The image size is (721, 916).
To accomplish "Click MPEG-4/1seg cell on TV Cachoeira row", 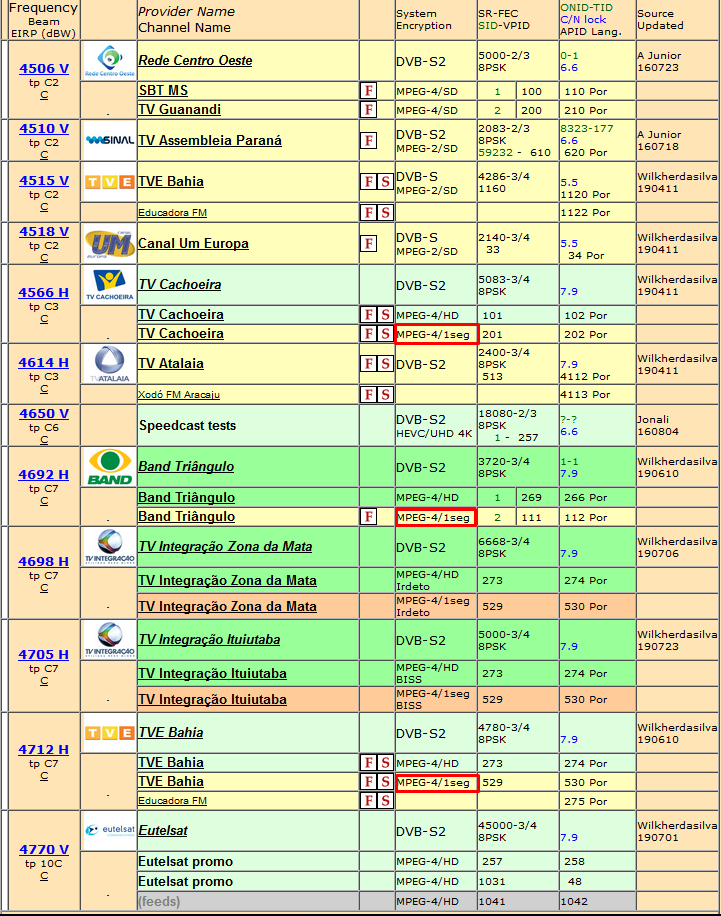I will (437, 334).
